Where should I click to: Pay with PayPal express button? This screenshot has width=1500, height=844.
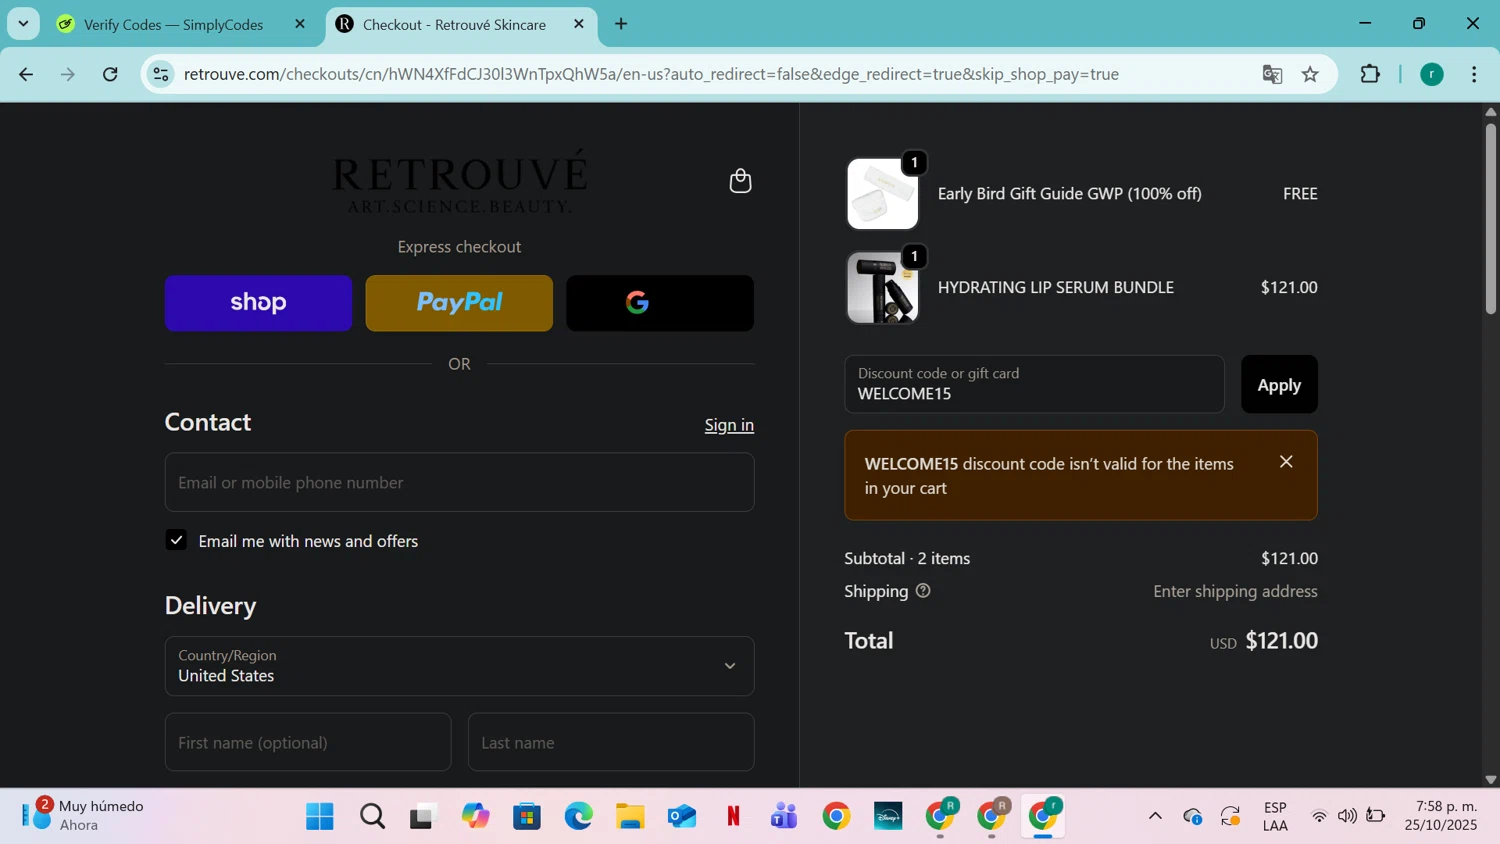(459, 303)
